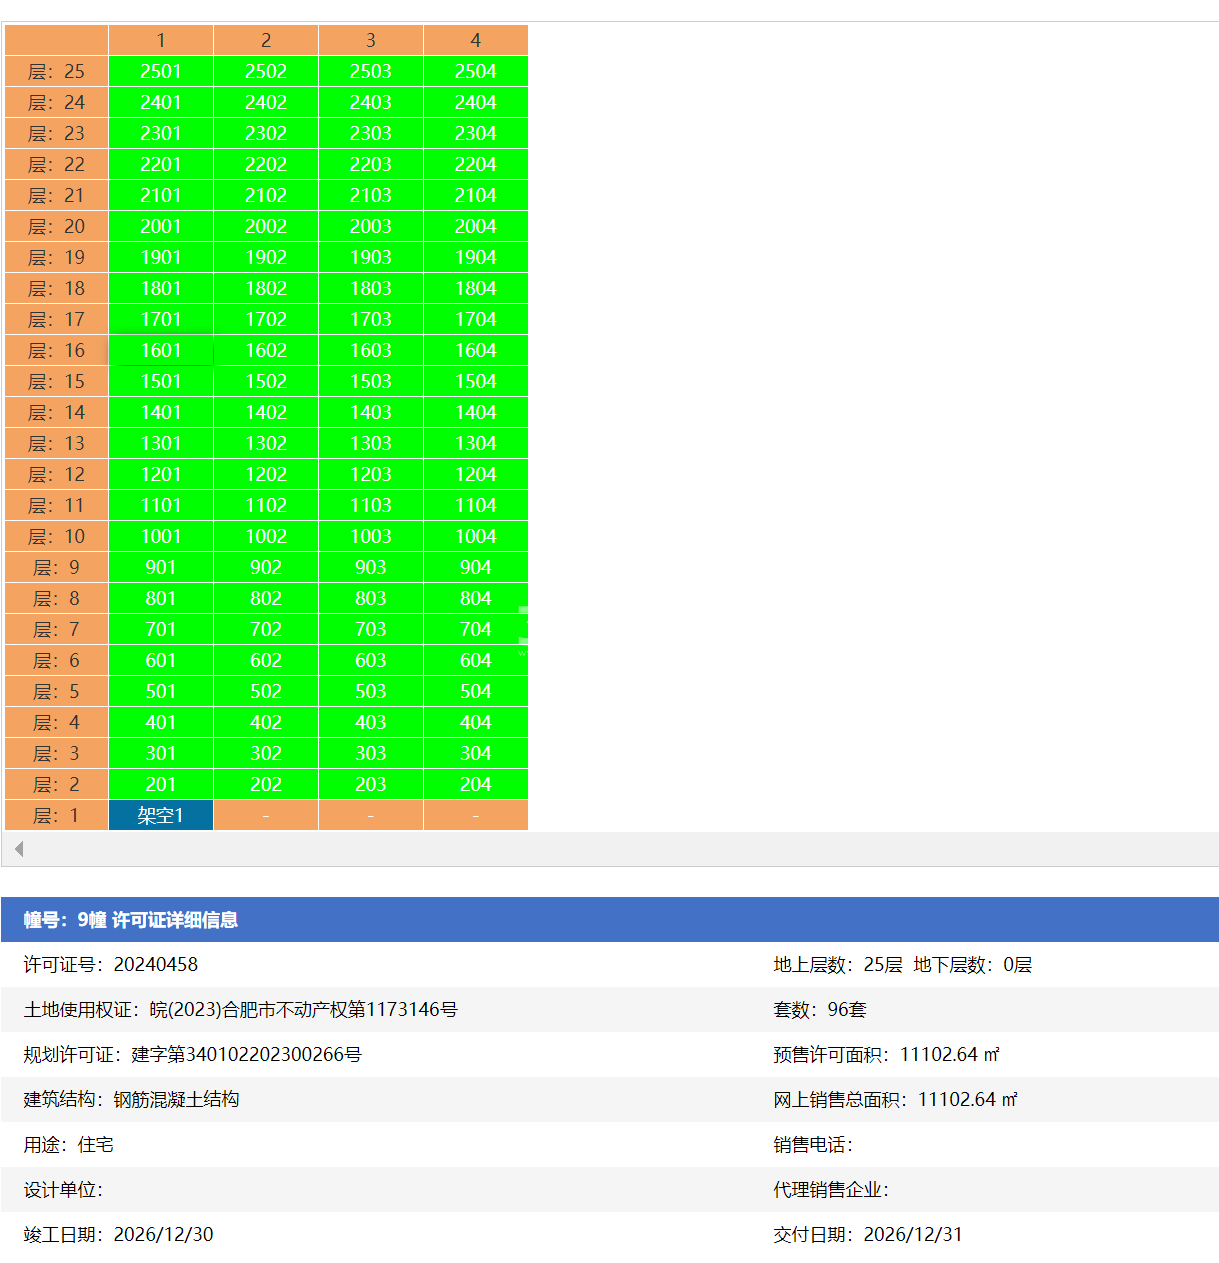The height and width of the screenshot is (1263, 1219).
Task: Click the 层: 16 row label
Action: tap(56, 350)
